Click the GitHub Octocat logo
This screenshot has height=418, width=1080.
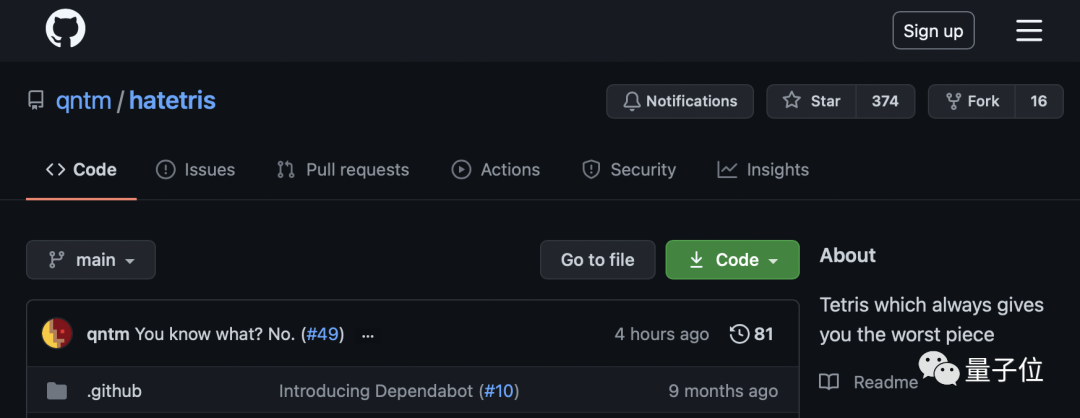pos(65,30)
